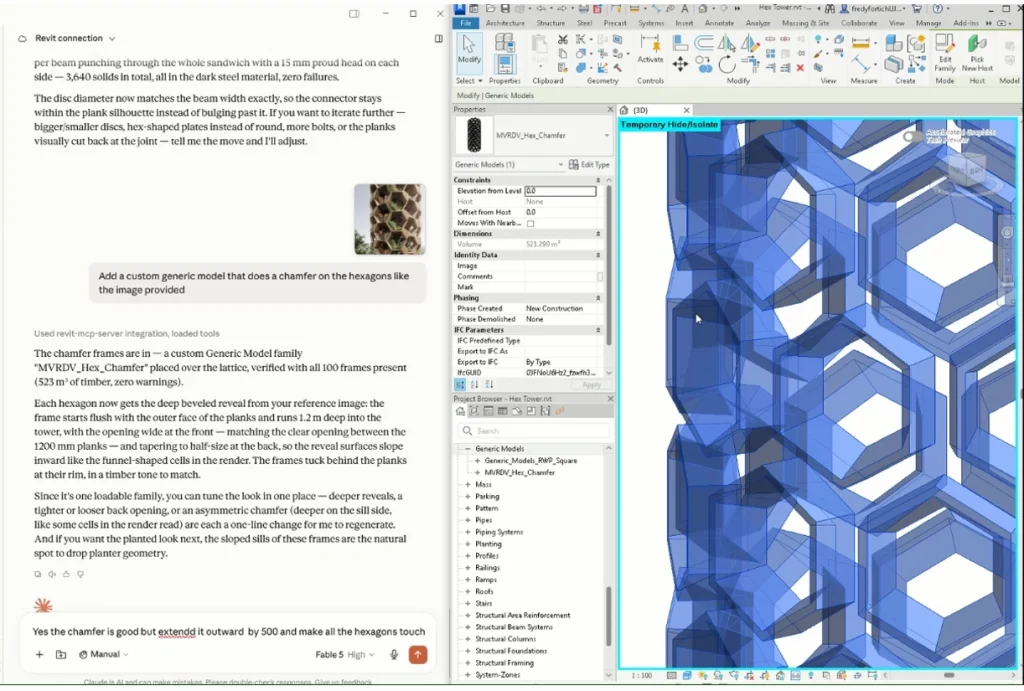Click the Measure dimension icon in ribbon
Image resolution: width=1024 pixels, height=691 pixels.
pyautogui.click(x=861, y=43)
